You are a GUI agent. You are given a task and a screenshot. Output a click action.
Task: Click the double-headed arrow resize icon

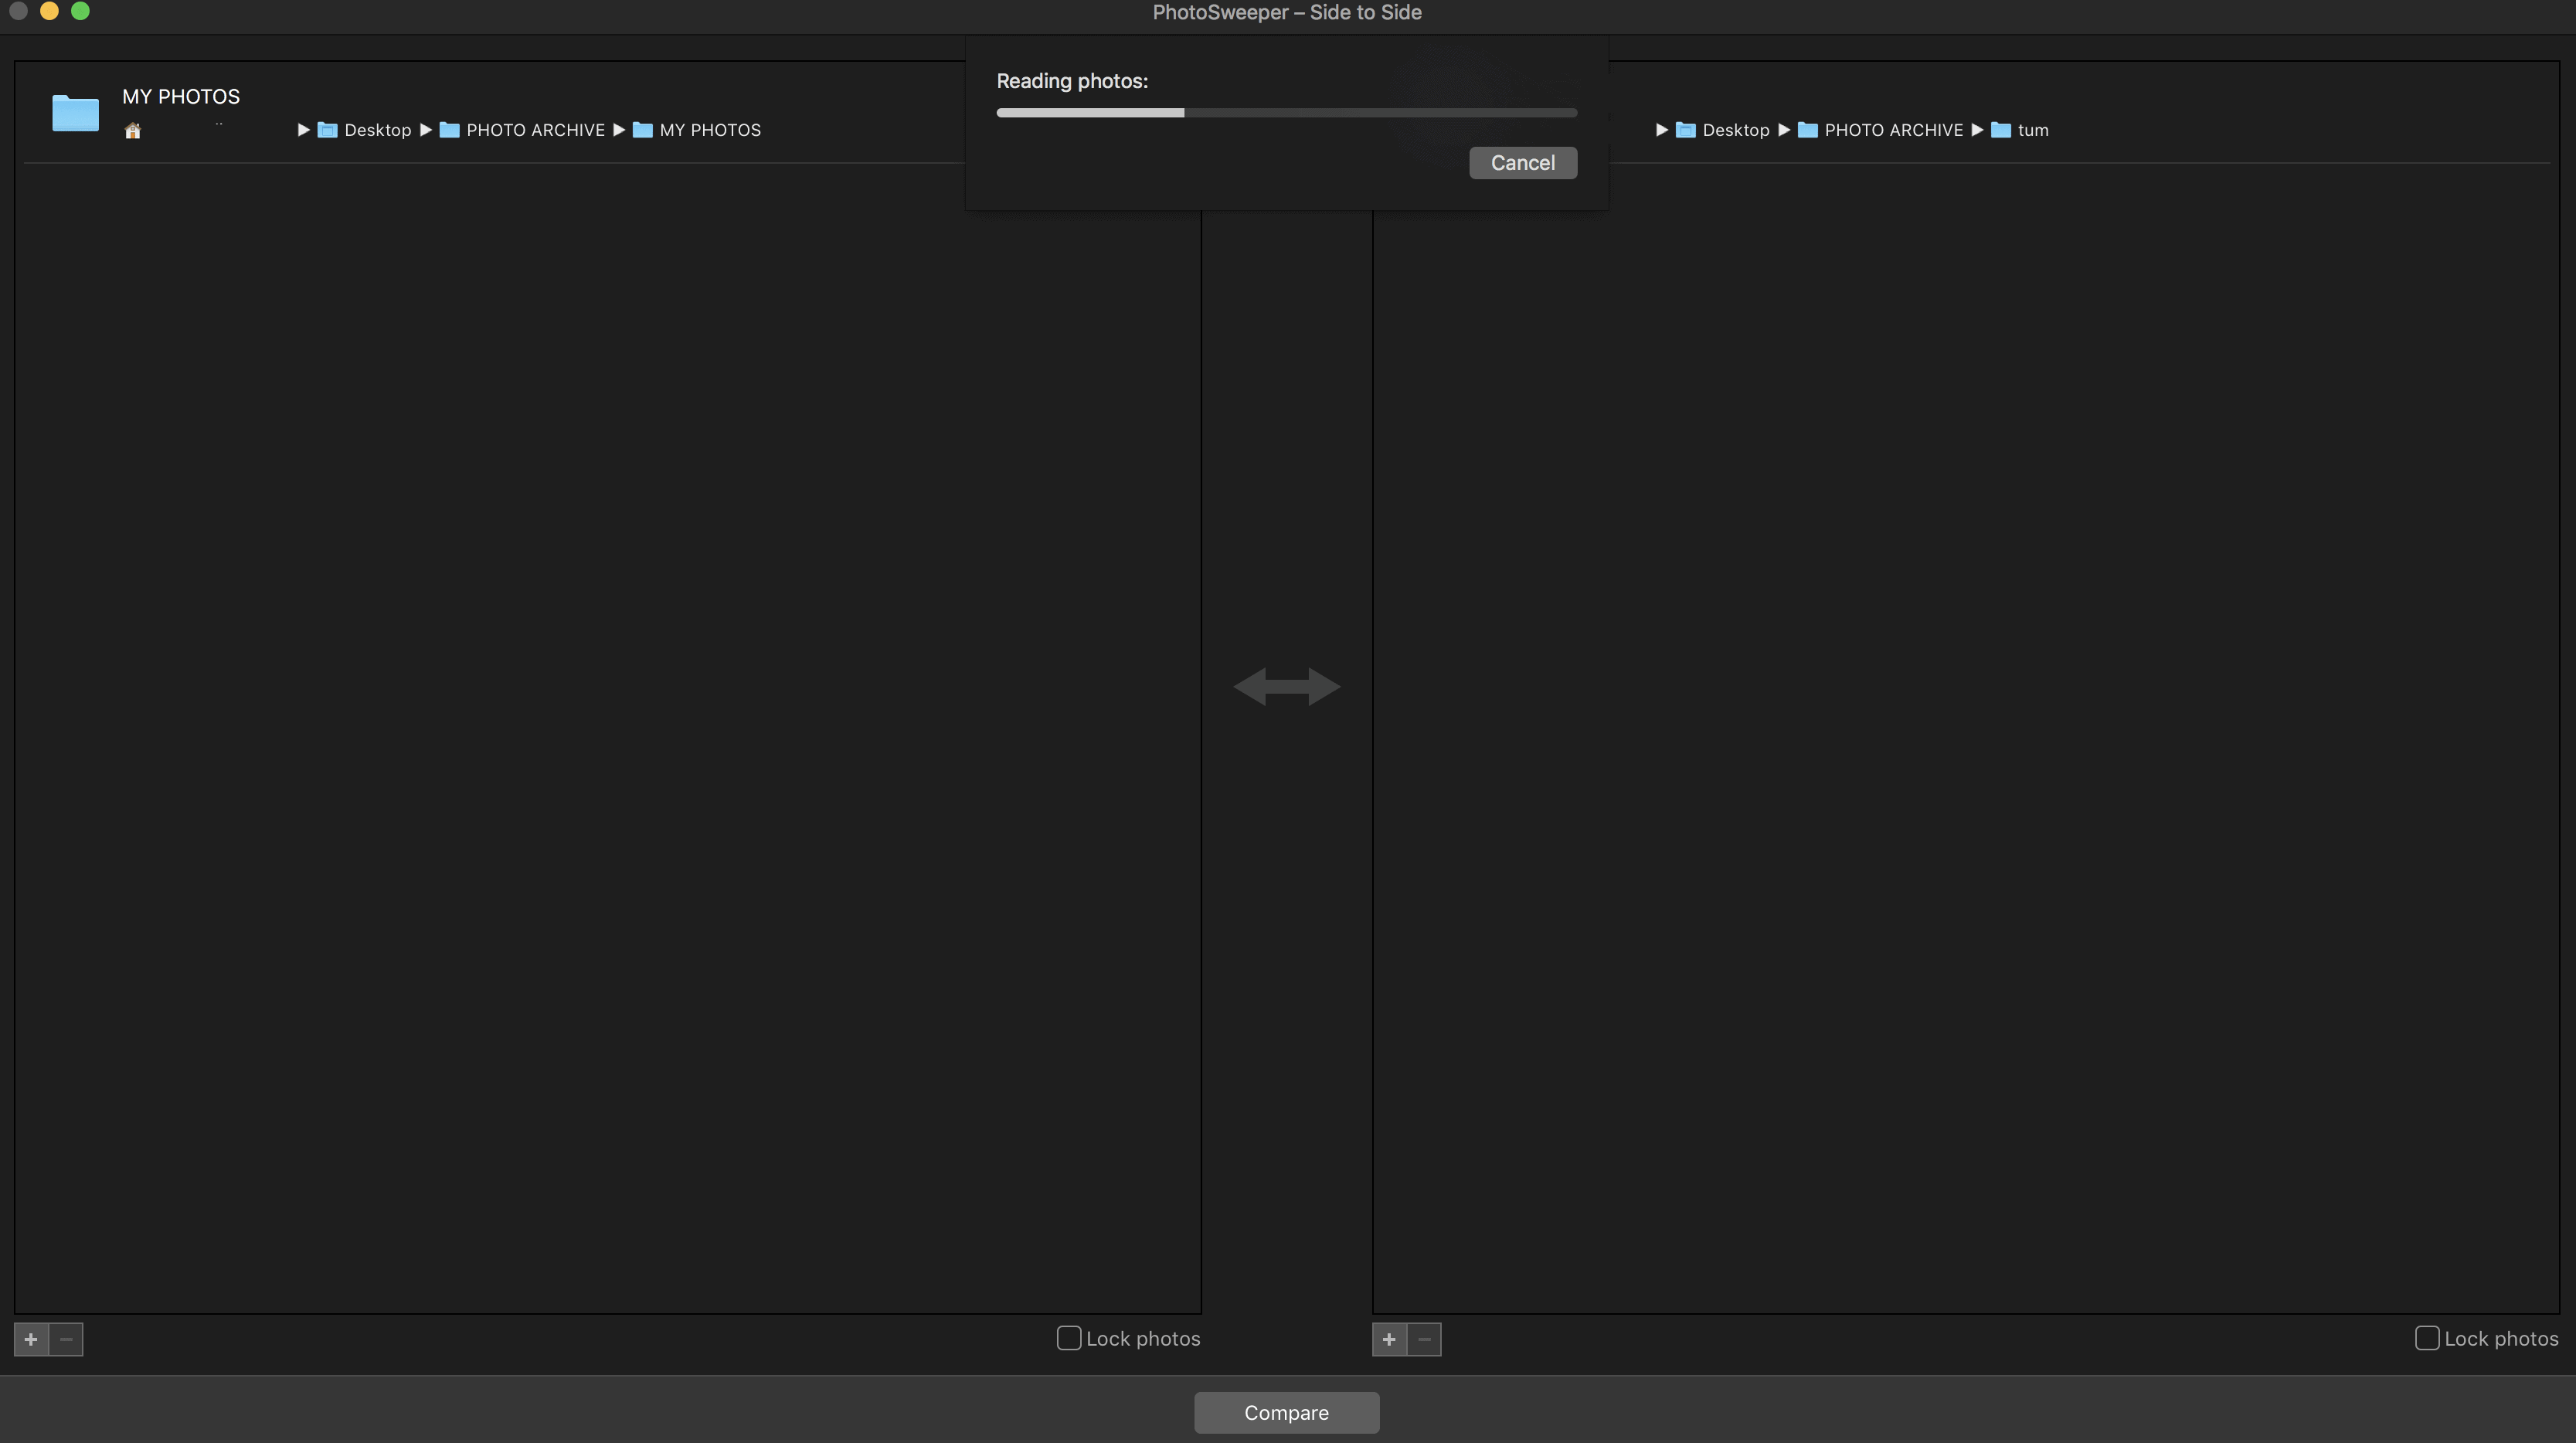pos(1288,686)
